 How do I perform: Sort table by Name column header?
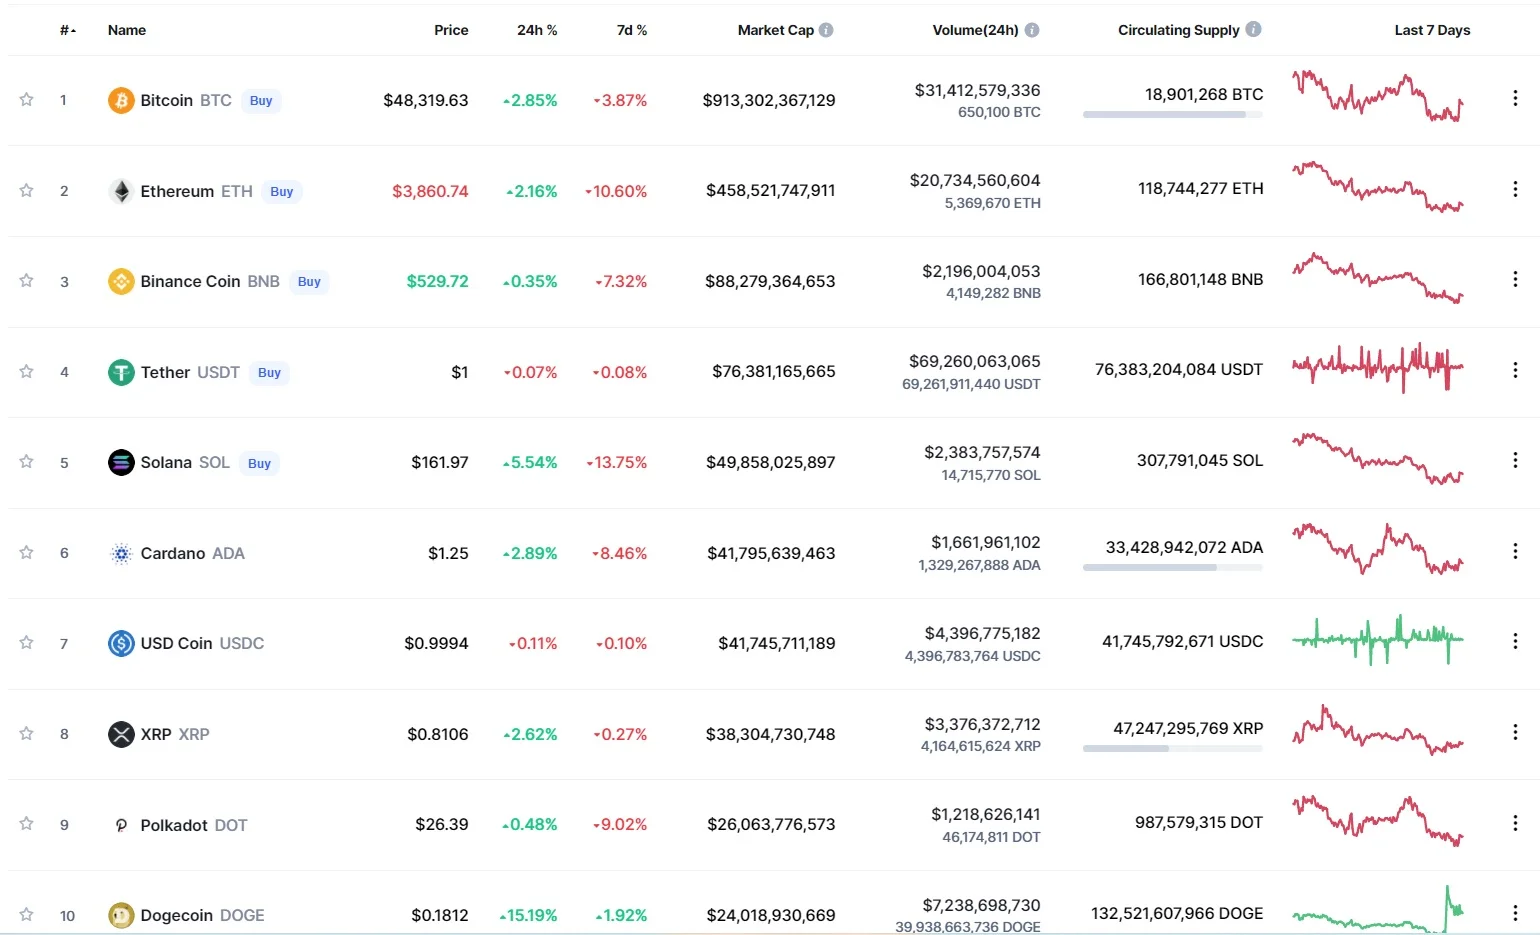point(127,30)
